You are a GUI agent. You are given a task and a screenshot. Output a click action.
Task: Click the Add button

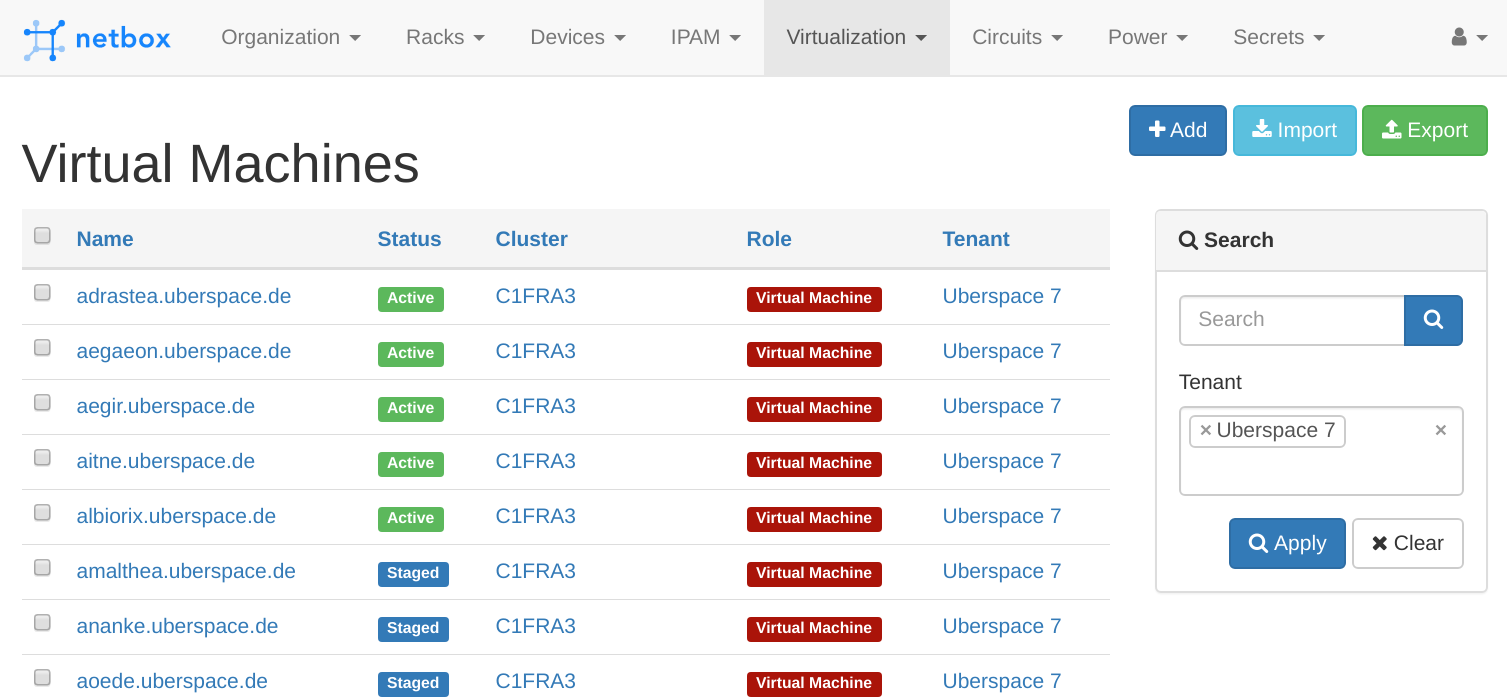tap(1178, 130)
